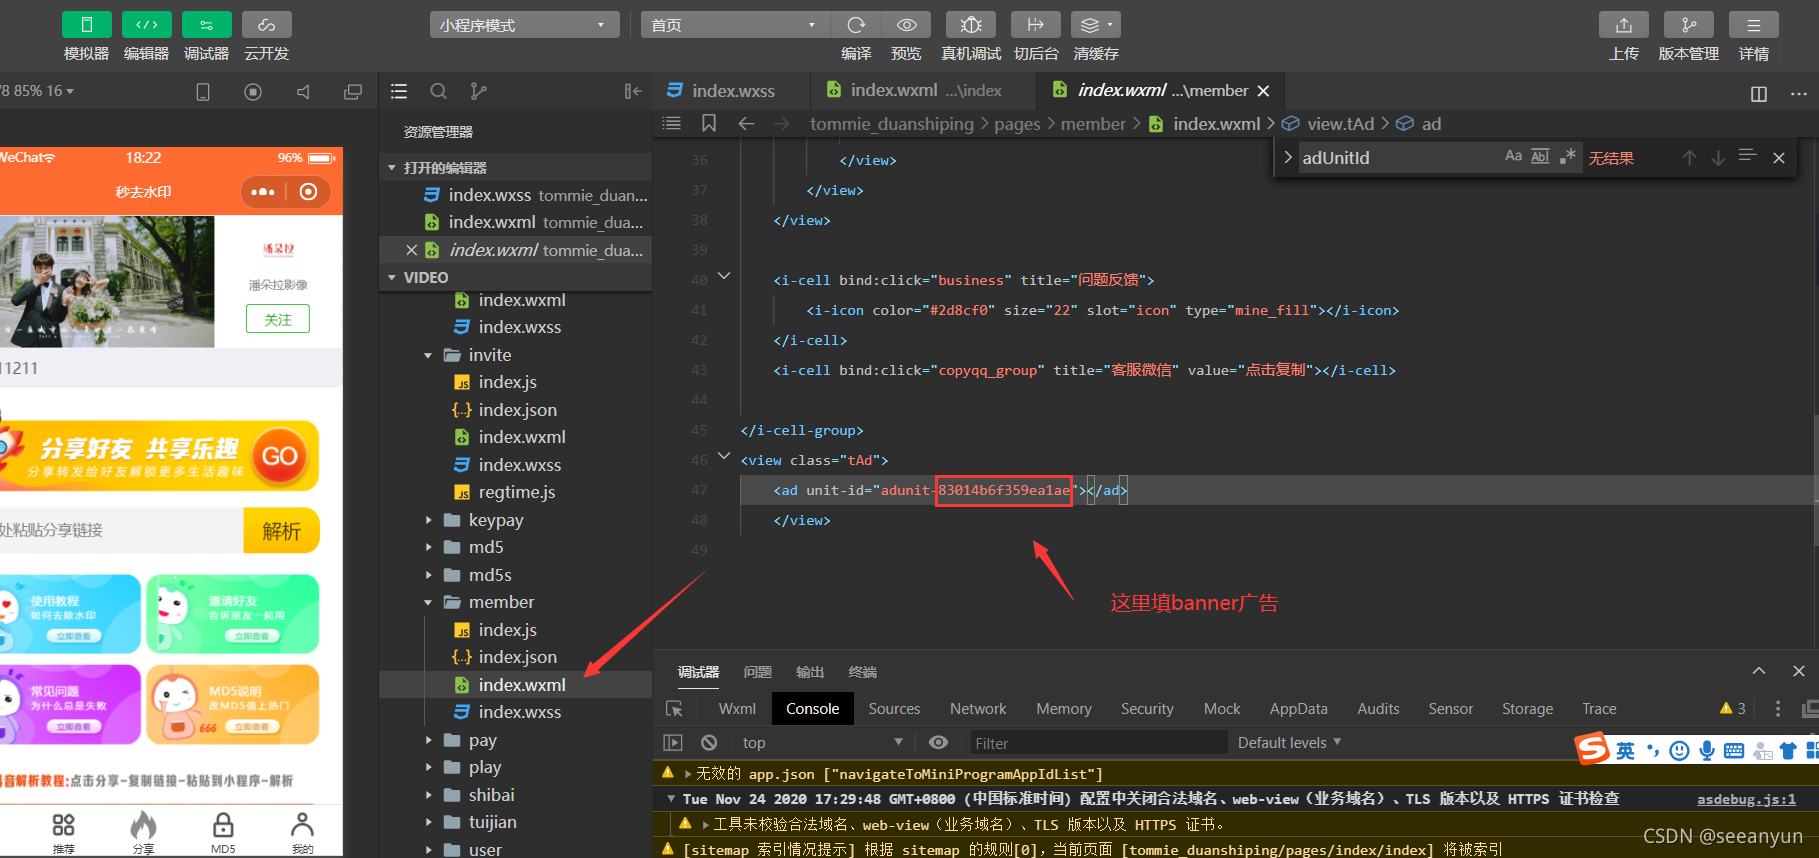Navigate back with left arrow
Viewport: 1819px width, 858px height.
click(746, 123)
